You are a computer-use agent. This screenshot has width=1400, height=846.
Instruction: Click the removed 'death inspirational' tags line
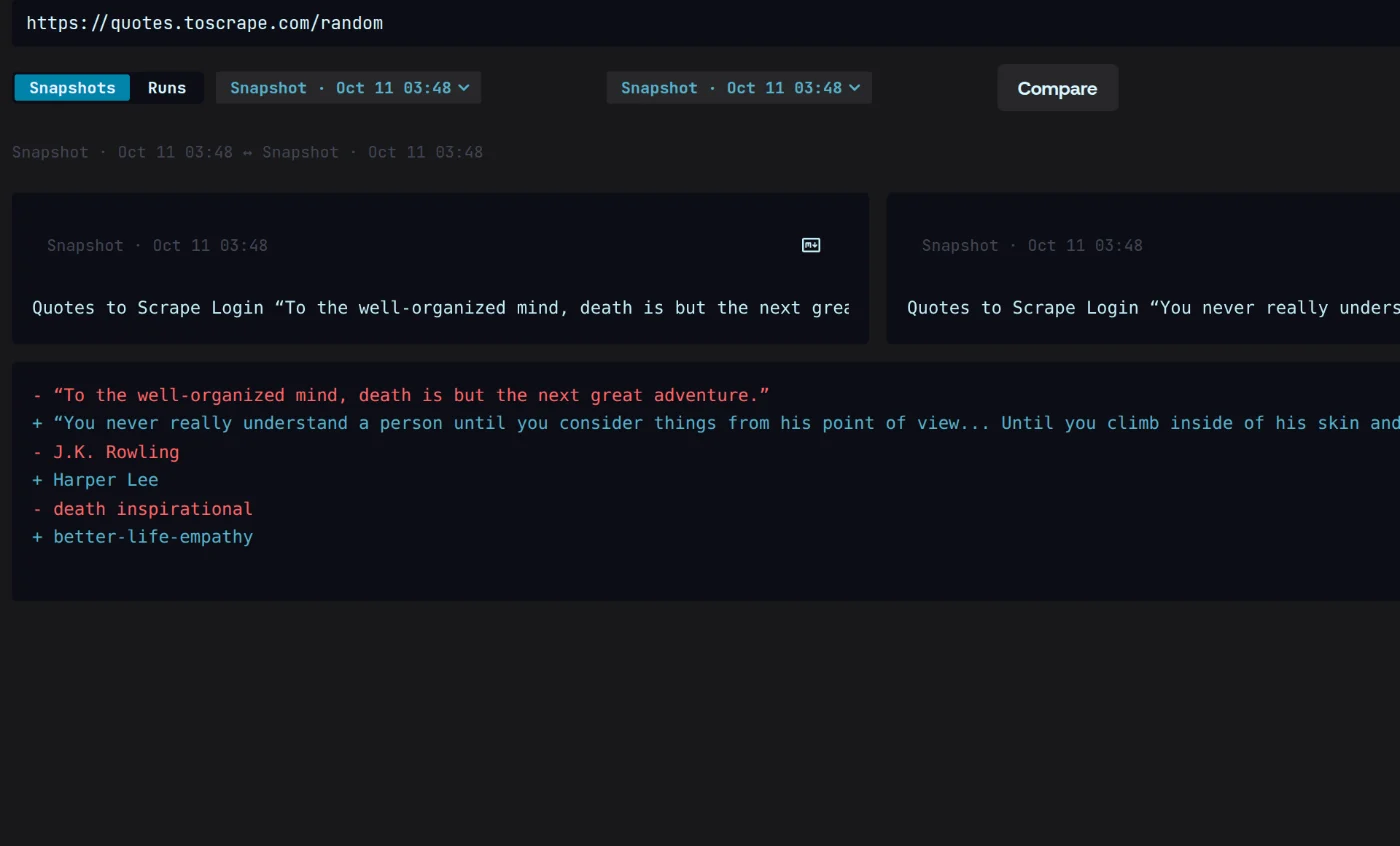142,509
